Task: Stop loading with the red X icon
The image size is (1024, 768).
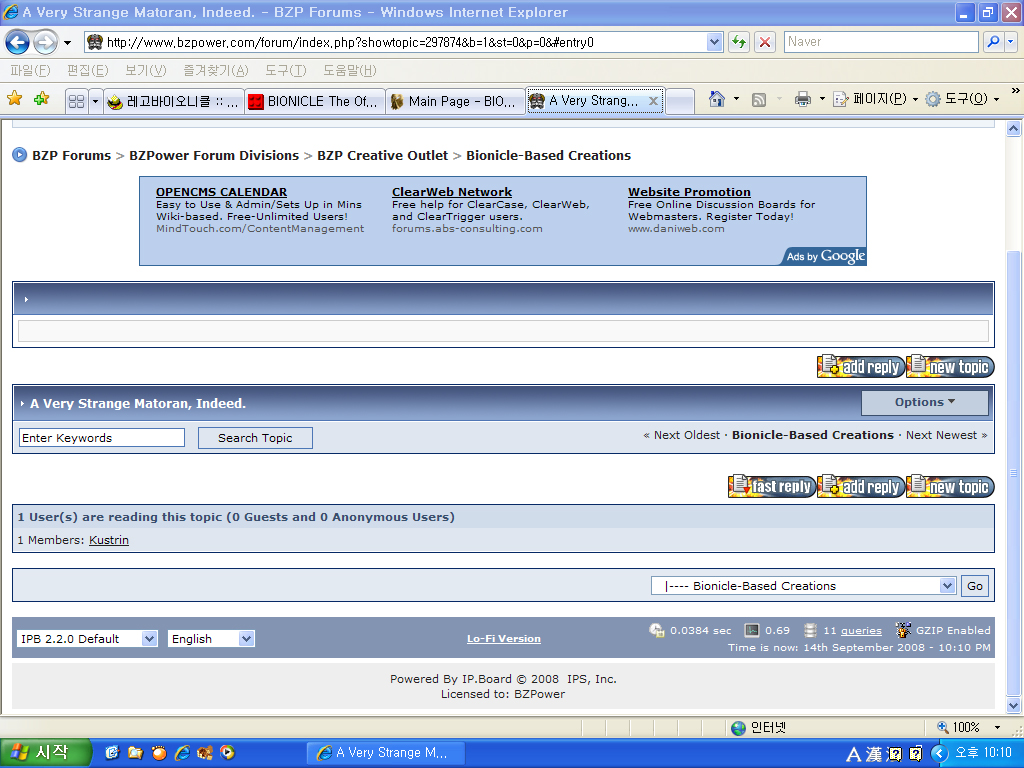Action: 765,42
